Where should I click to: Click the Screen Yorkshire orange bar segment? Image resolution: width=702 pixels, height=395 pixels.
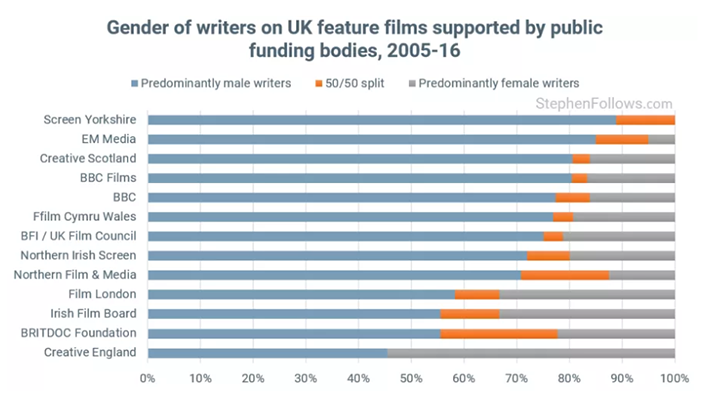click(646, 120)
